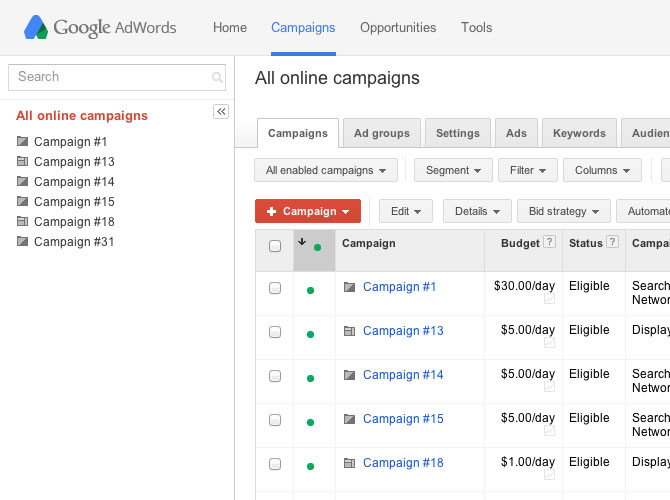Click folder icon beside sidebar Campaign #31
Image resolution: width=670 pixels, height=500 pixels.
[22, 241]
